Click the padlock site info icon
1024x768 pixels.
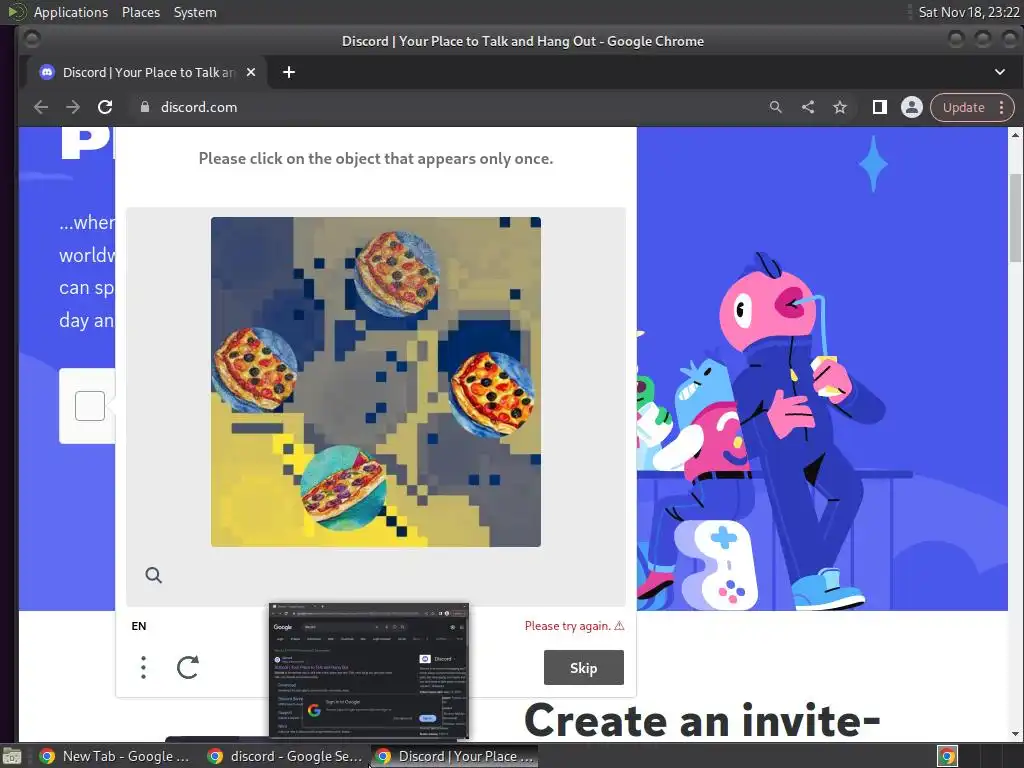pos(145,107)
